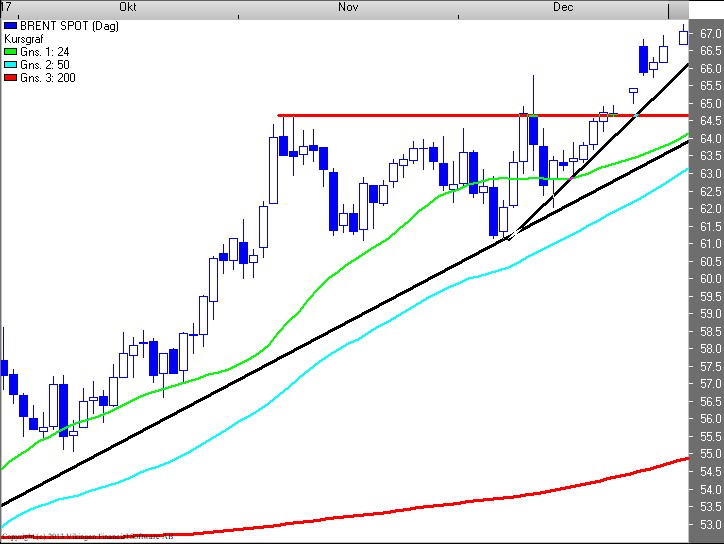Click the 67.0 price axis label
The height and width of the screenshot is (544, 724).
point(710,34)
